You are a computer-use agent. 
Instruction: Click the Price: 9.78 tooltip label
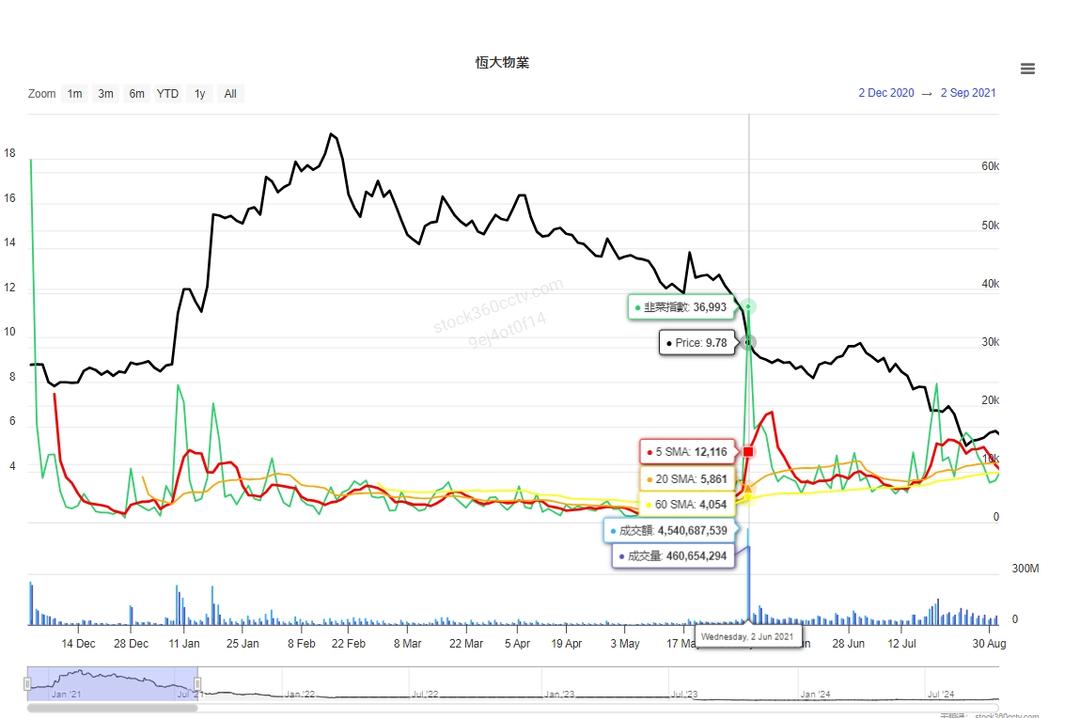[x=697, y=342]
